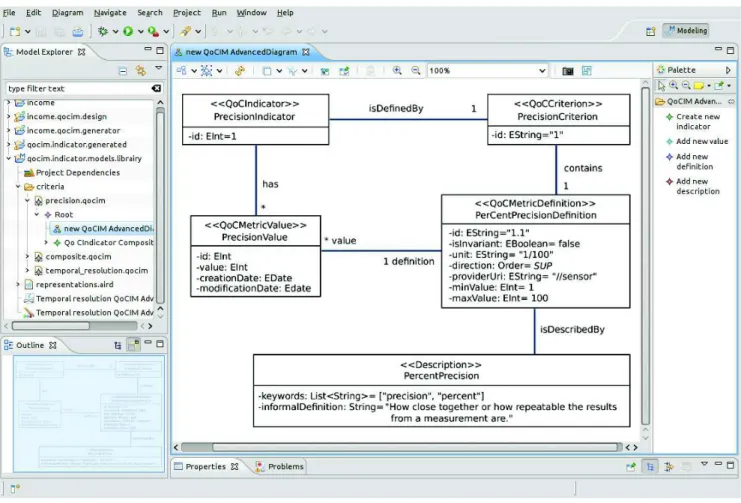Select the Zoom Out tool in Palette
Viewport: 741px width, 503px height.
686,86
